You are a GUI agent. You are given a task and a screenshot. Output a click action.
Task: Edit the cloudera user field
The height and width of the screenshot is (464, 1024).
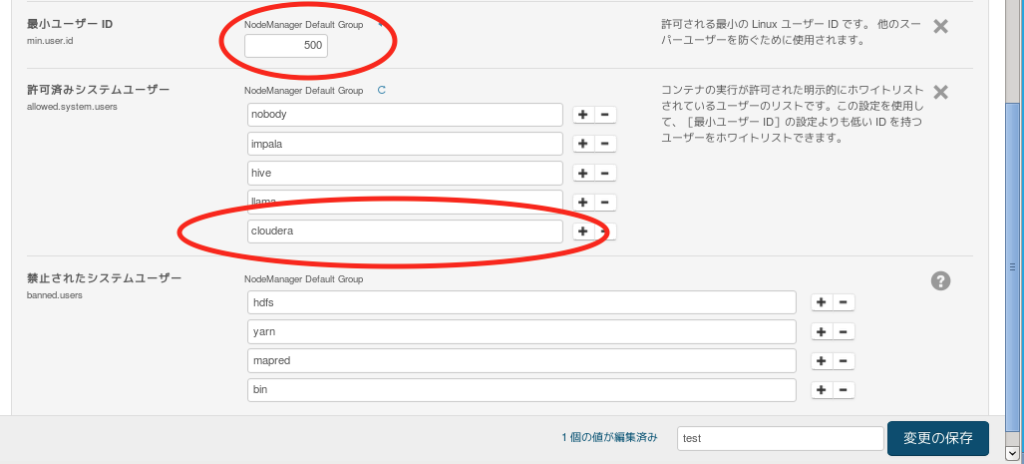click(x=405, y=231)
